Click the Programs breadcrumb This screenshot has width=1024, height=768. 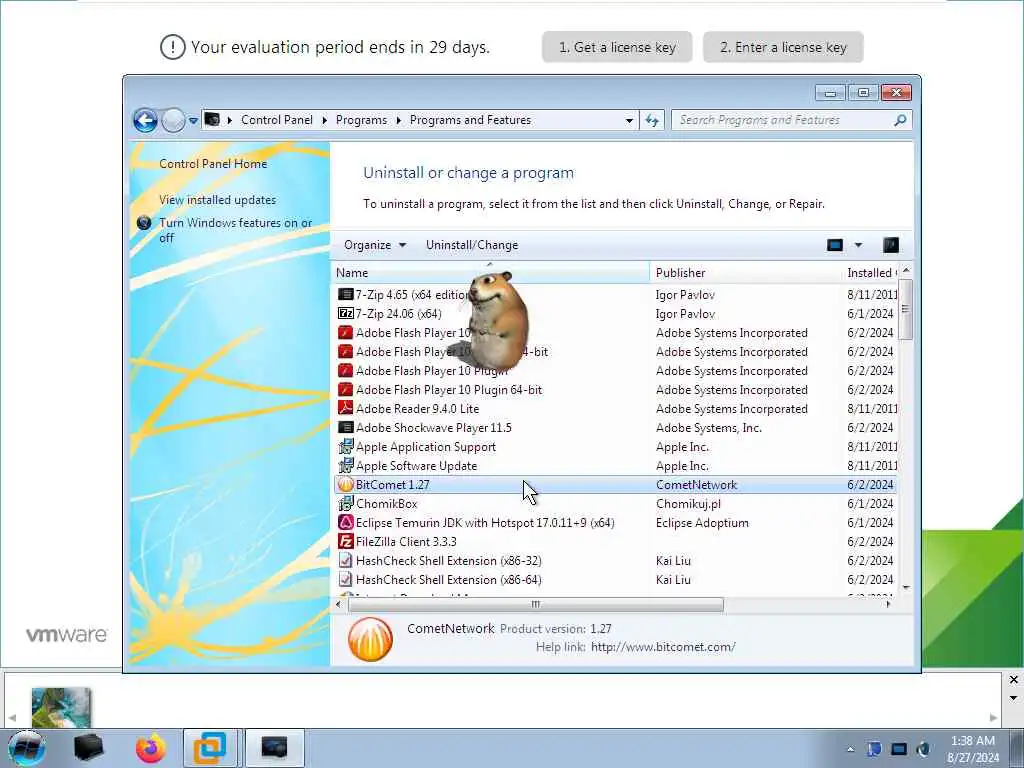[361, 120]
